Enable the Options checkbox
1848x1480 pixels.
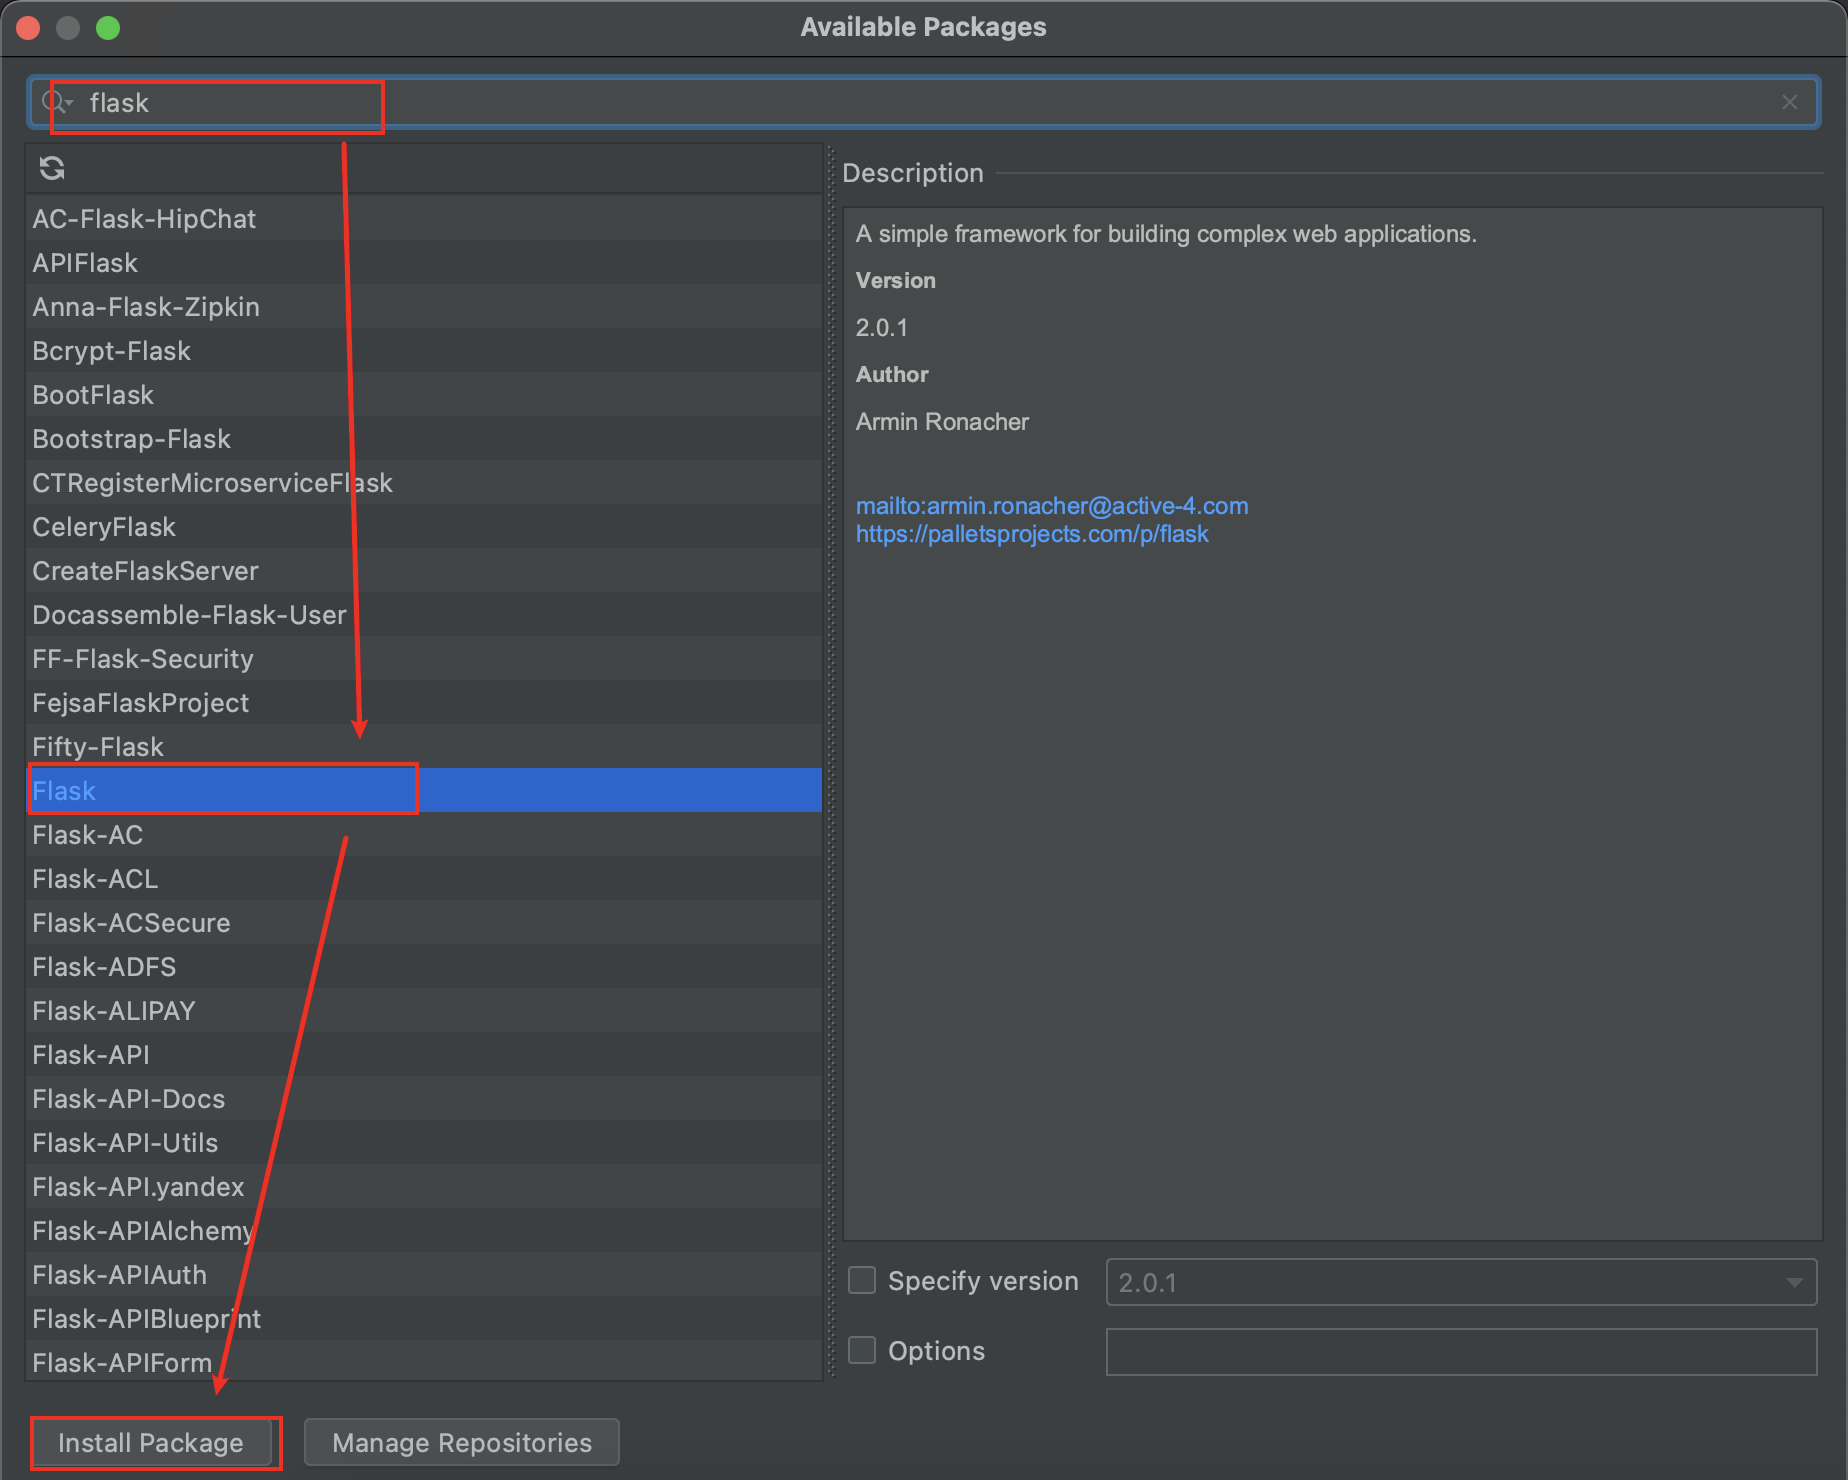click(862, 1350)
